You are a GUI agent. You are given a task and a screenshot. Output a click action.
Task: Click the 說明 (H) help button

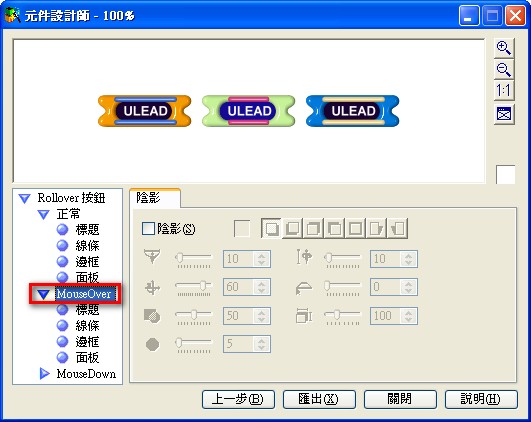[x=481, y=399]
